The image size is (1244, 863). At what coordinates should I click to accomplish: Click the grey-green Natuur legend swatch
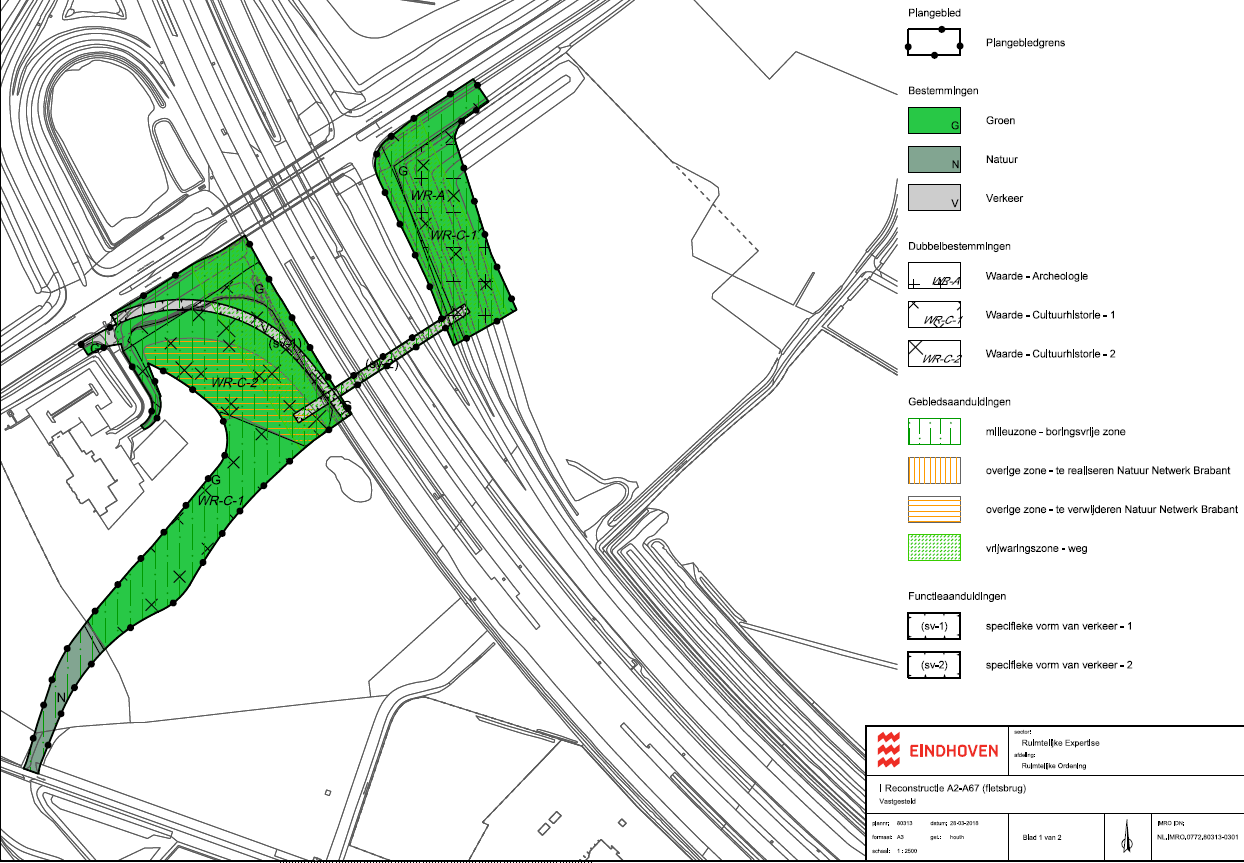coord(934,159)
